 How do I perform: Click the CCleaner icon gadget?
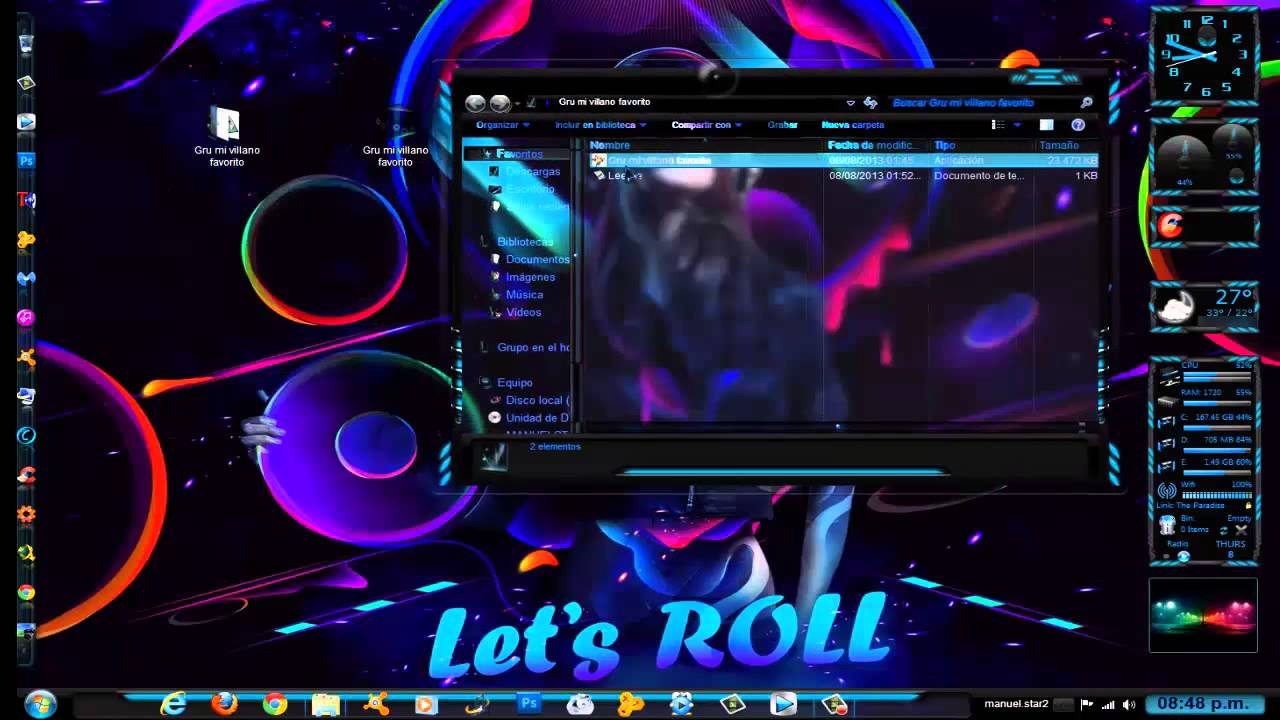coord(1170,226)
